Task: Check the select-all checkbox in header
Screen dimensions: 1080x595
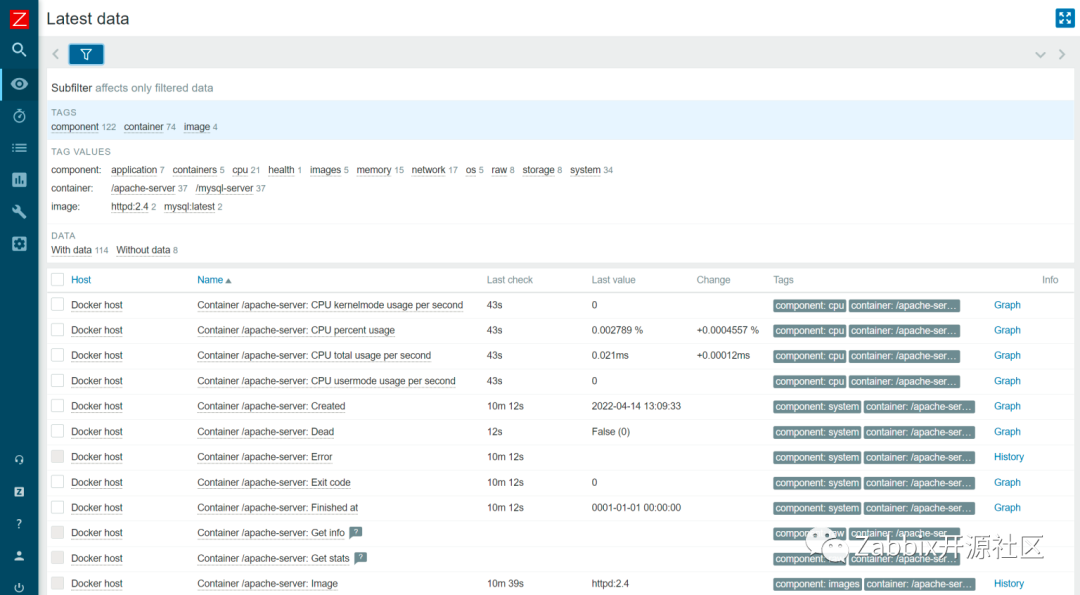Action: coord(58,280)
